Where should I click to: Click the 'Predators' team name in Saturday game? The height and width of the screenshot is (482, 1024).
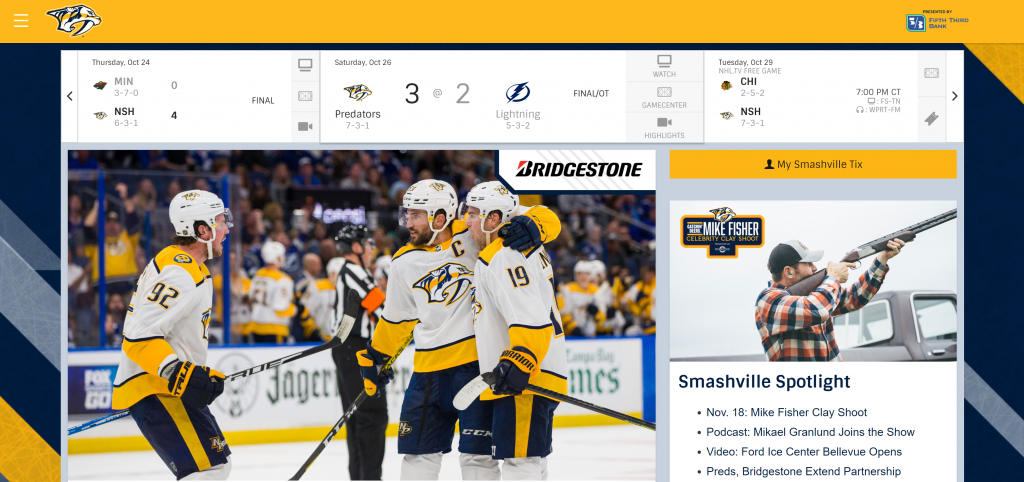[x=358, y=114]
